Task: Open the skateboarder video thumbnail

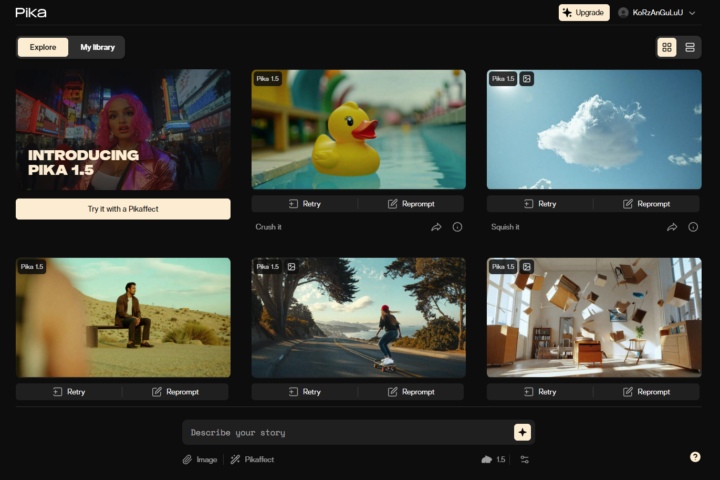Action: [359, 317]
